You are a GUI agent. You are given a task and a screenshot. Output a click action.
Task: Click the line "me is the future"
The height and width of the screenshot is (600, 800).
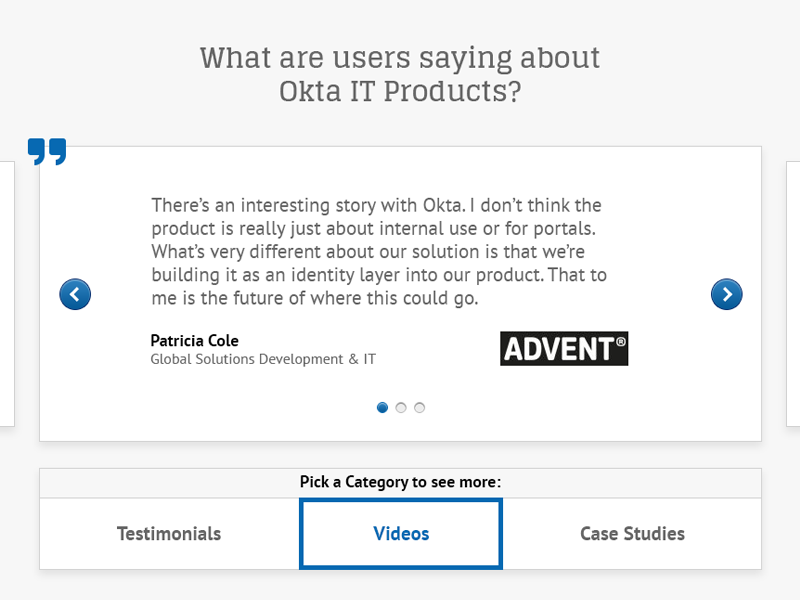tap(315, 298)
